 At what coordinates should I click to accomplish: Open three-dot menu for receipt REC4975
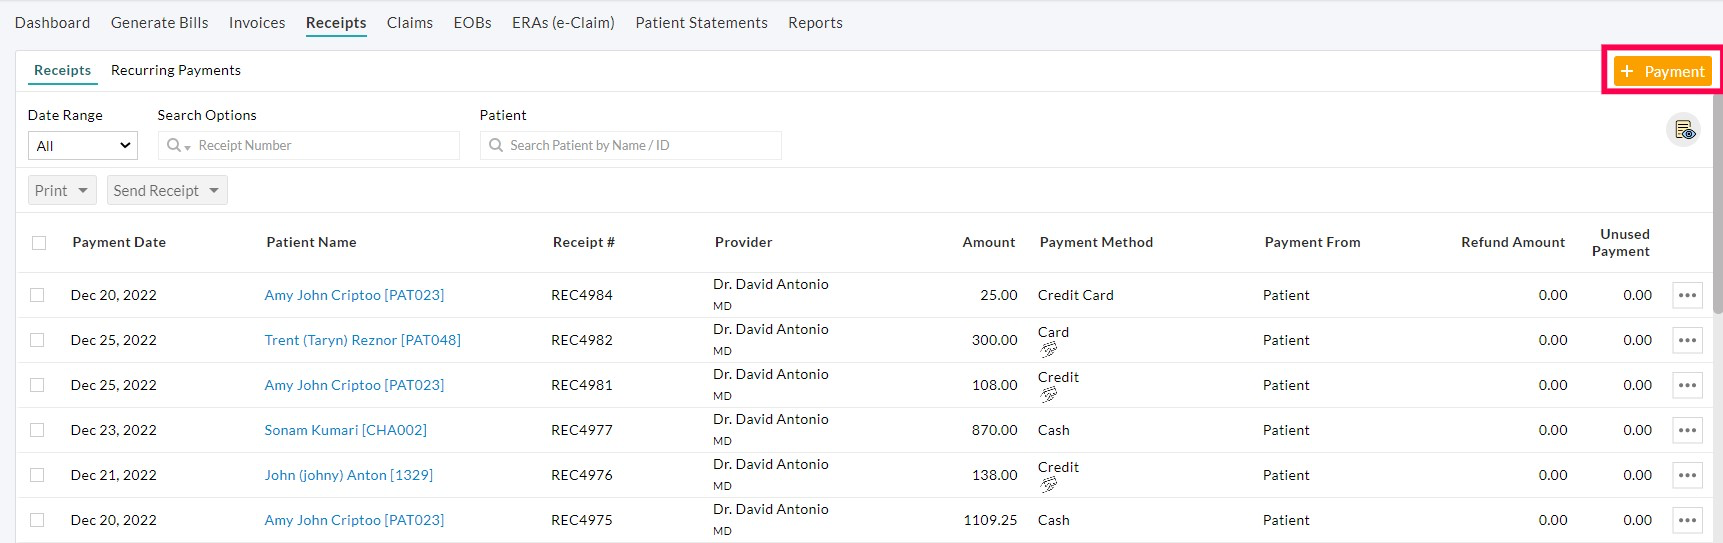1687,520
